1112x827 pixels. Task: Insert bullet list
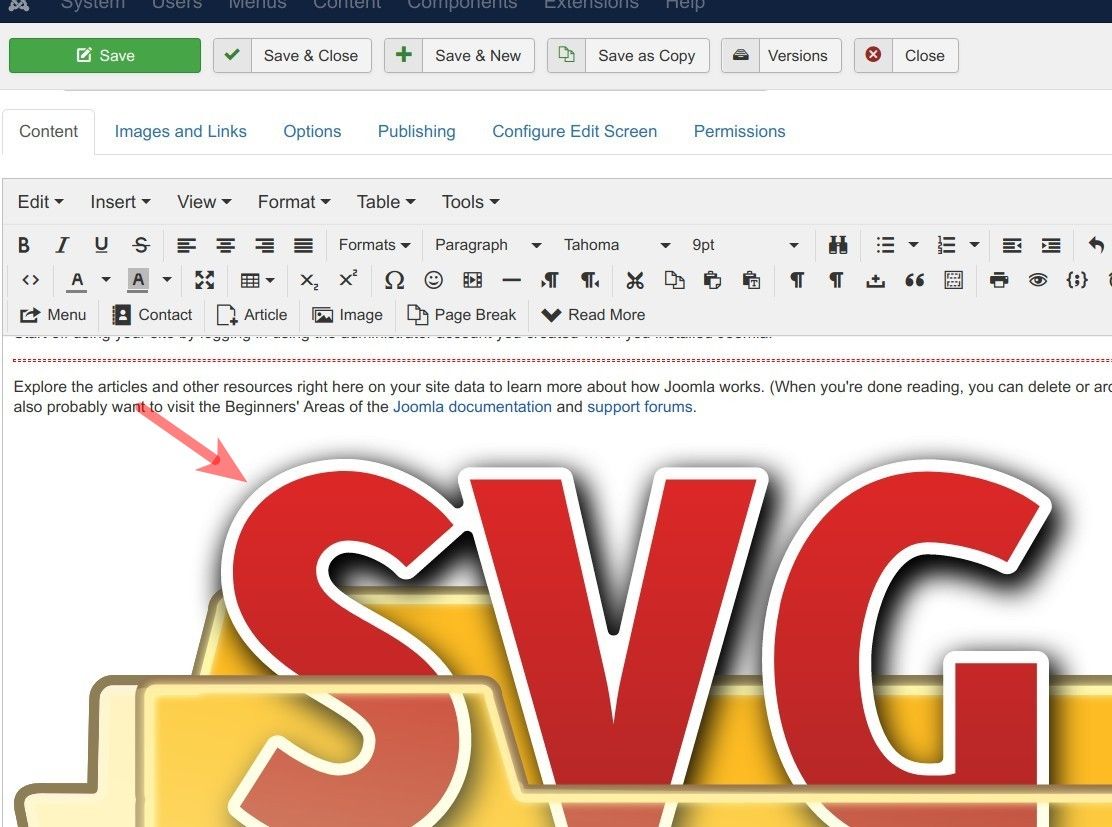tap(885, 245)
